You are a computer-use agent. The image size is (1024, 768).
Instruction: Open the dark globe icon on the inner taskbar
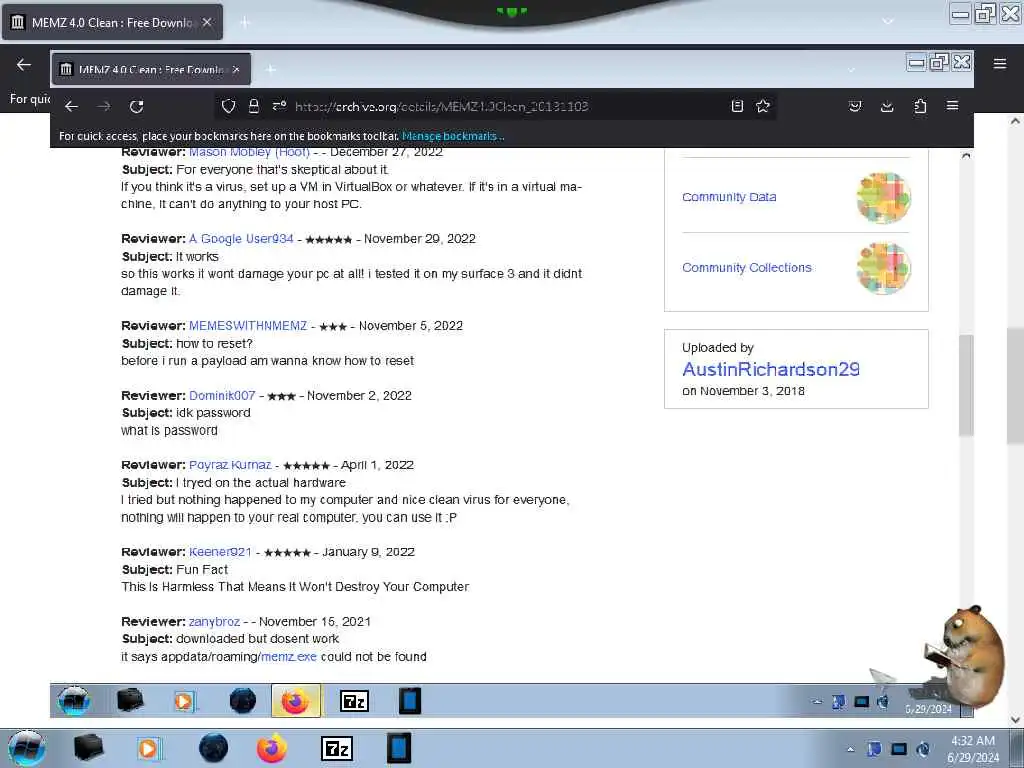pos(243,701)
